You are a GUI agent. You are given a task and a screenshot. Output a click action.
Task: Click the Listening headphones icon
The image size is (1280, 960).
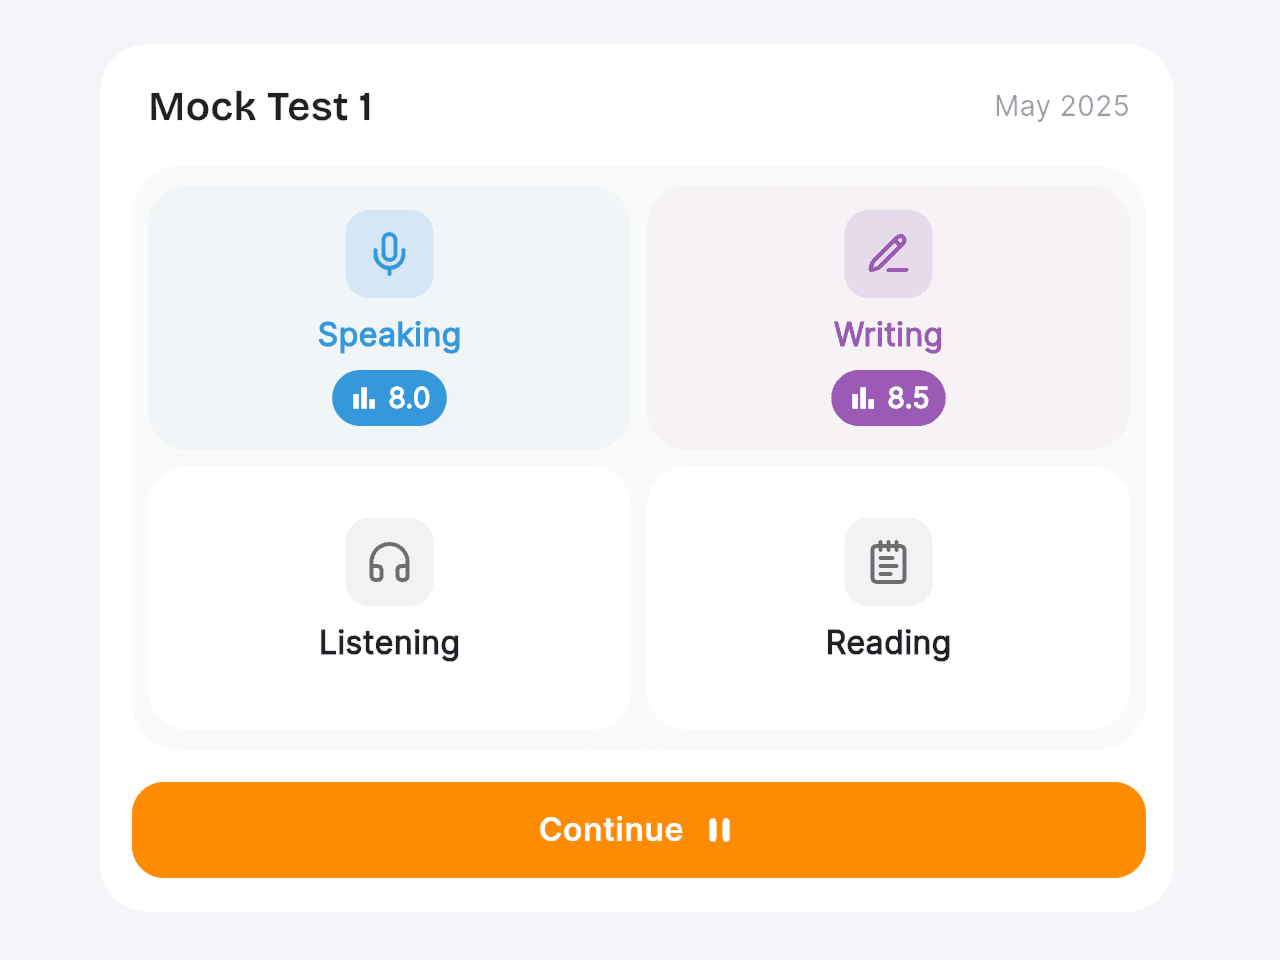(x=389, y=562)
